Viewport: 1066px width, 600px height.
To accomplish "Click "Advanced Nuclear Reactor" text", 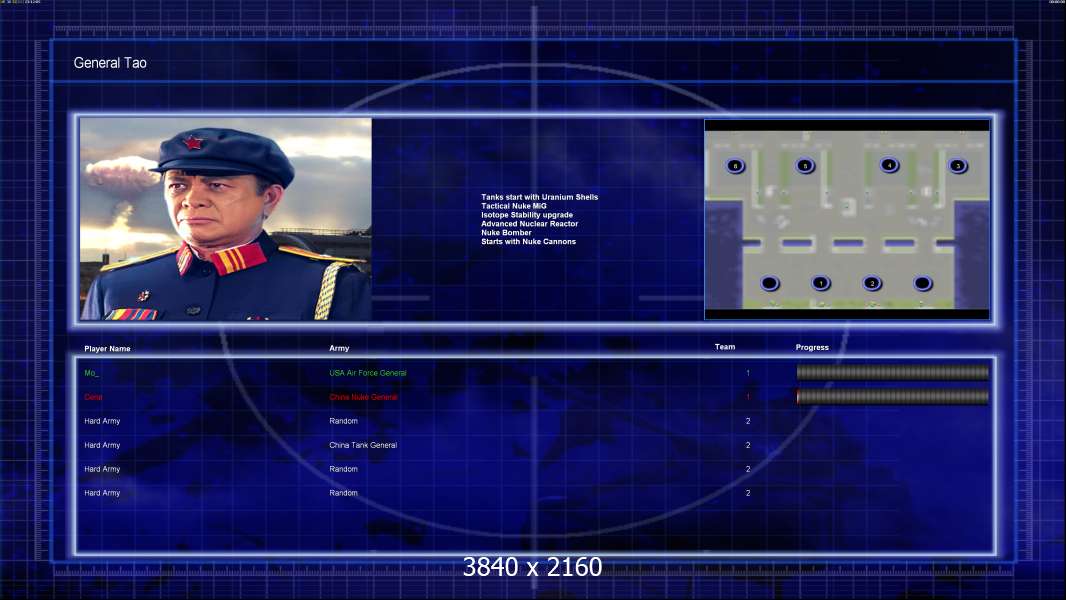I will pos(530,224).
